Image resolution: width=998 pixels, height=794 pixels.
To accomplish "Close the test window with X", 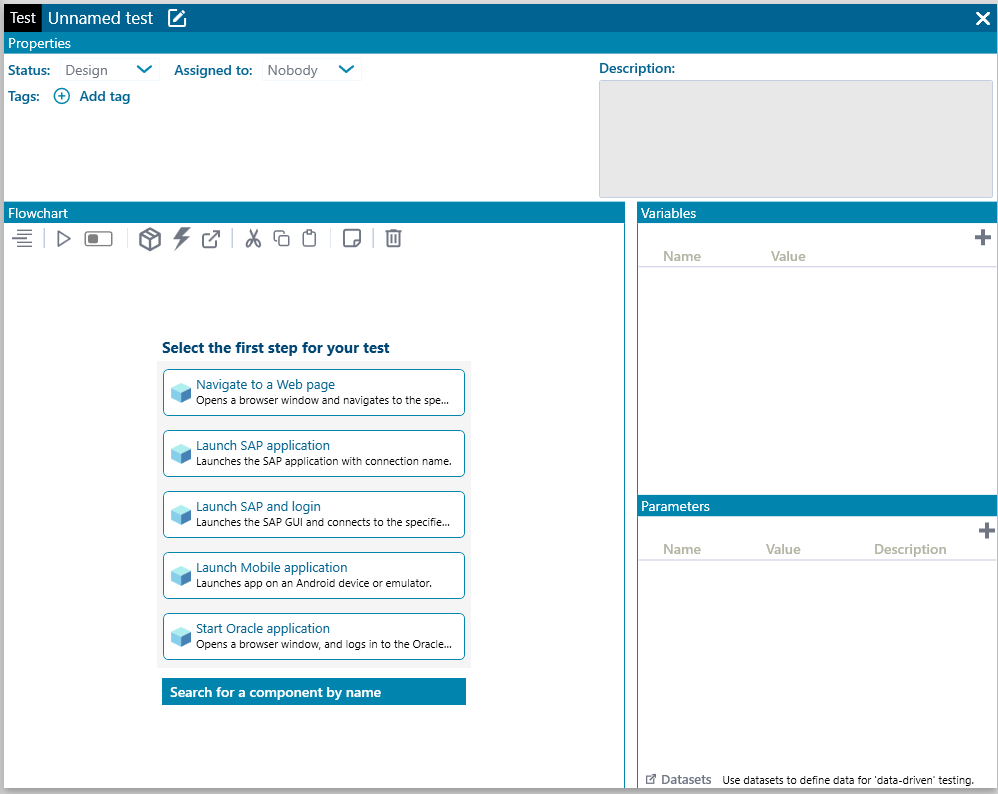I will 983,18.
